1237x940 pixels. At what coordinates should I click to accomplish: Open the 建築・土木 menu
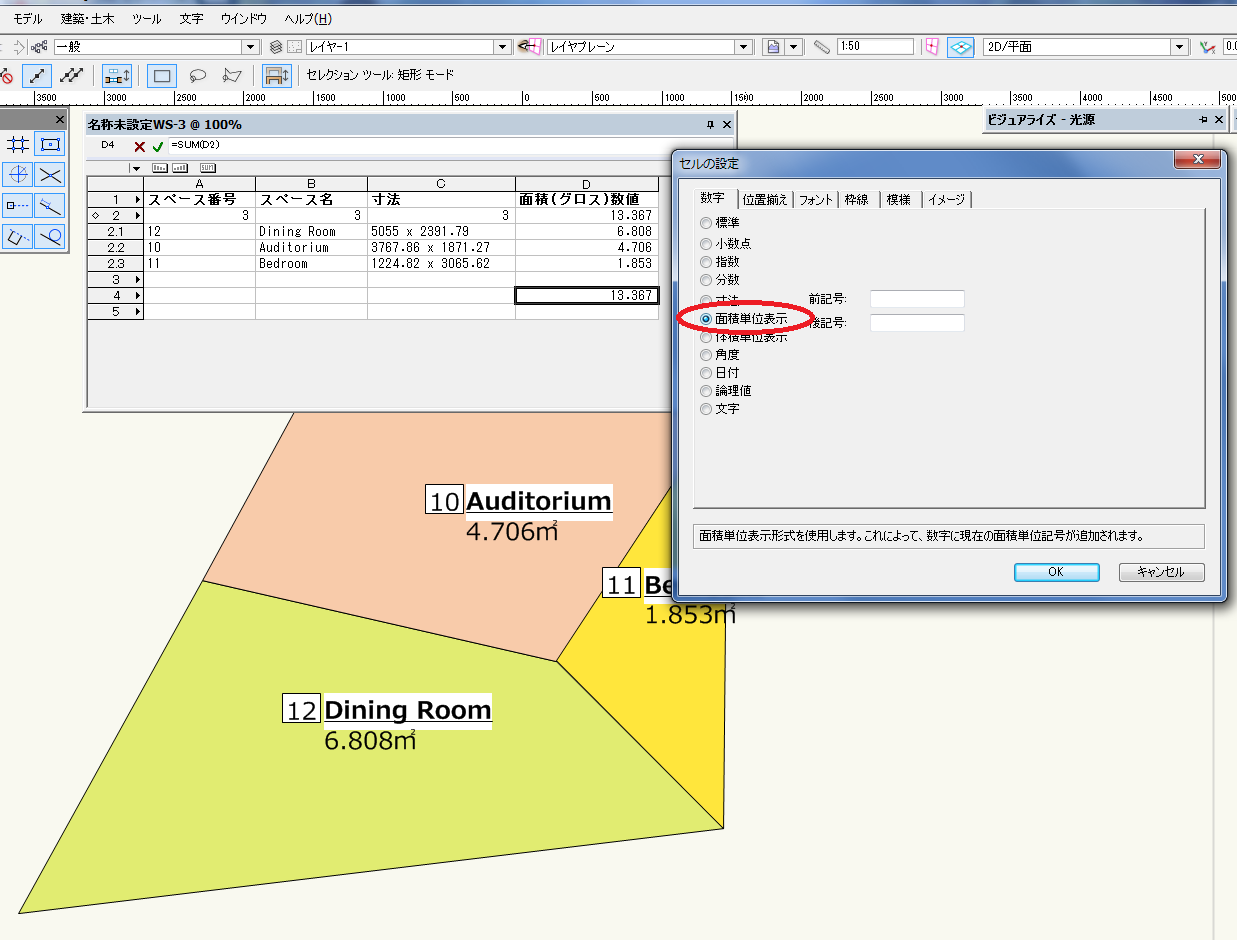point(88,19)
